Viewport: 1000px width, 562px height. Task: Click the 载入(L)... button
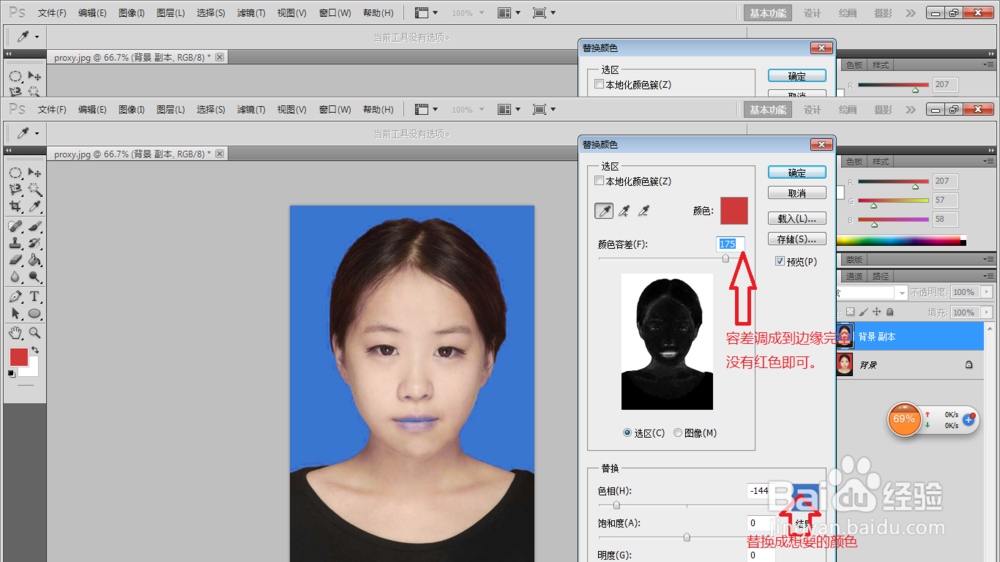tap(797, 218)
